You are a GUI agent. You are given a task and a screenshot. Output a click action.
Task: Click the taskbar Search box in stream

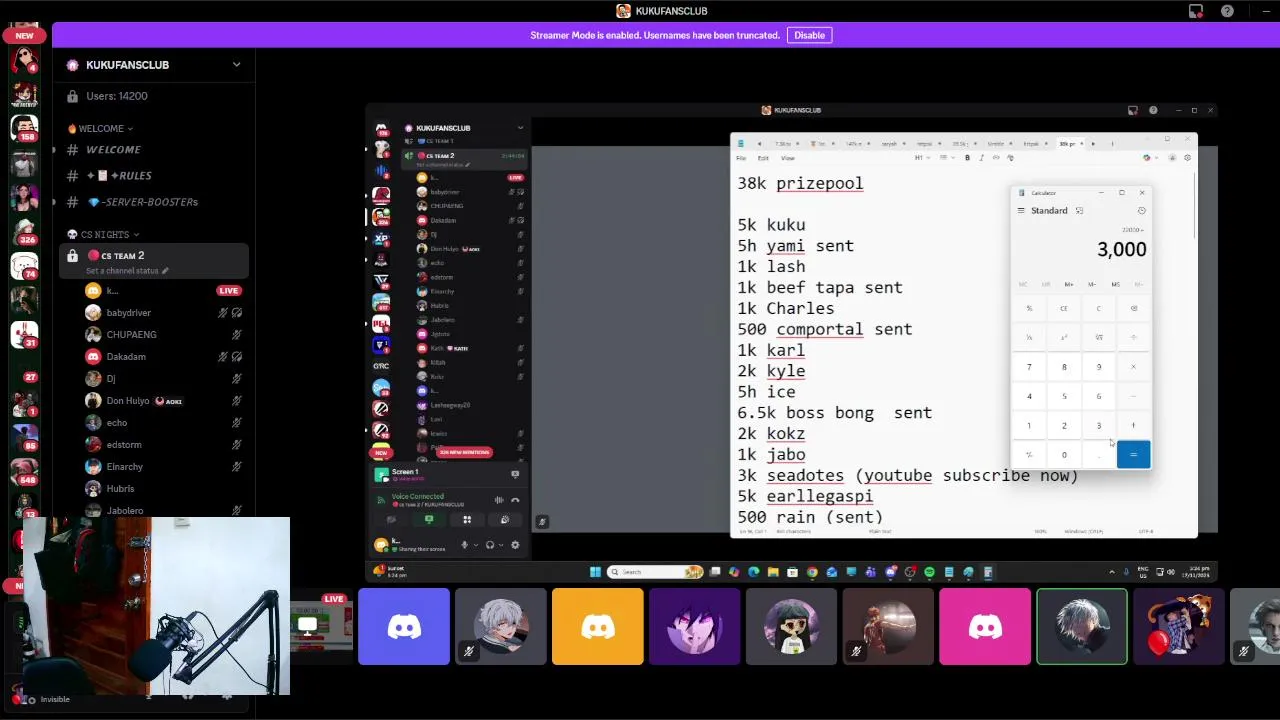[655, 572]
